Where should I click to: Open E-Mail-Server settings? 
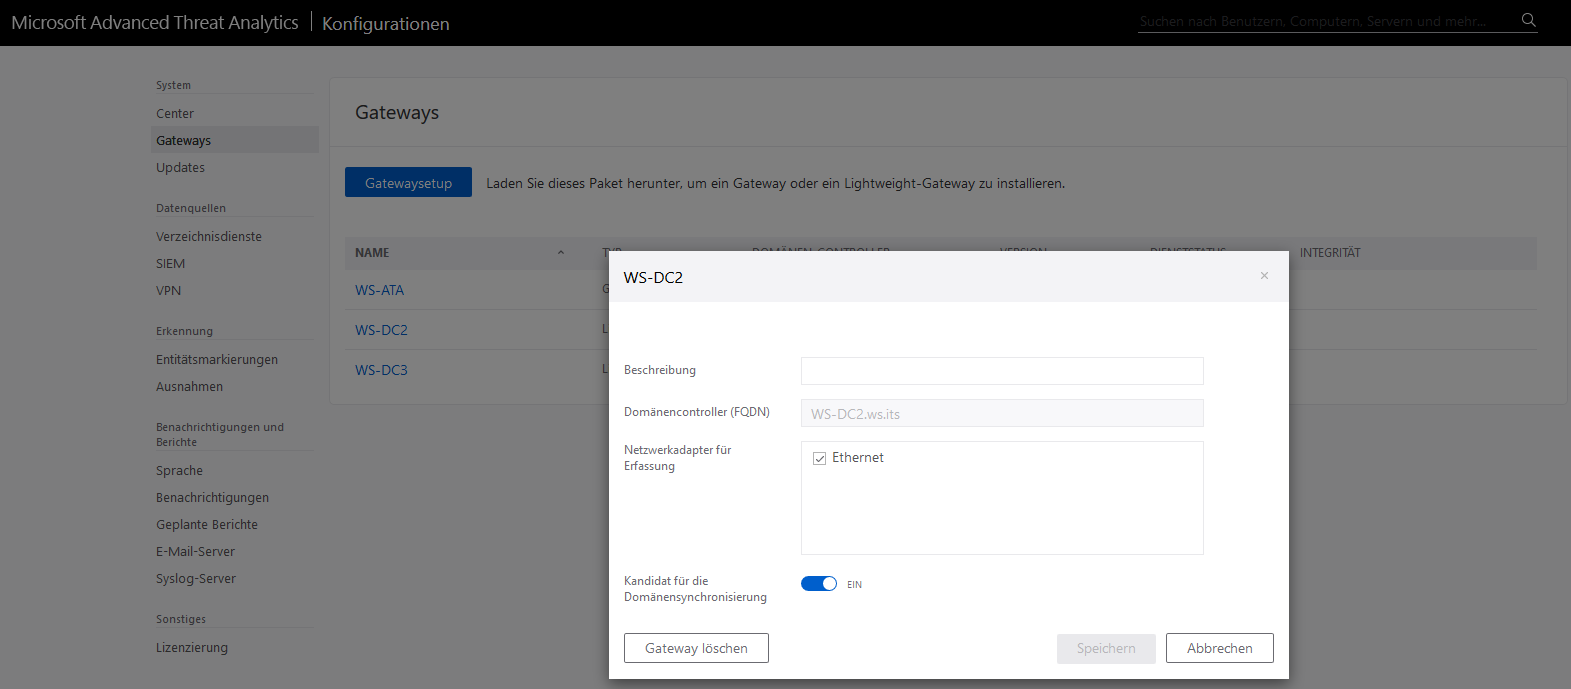[x=195, y=552]
